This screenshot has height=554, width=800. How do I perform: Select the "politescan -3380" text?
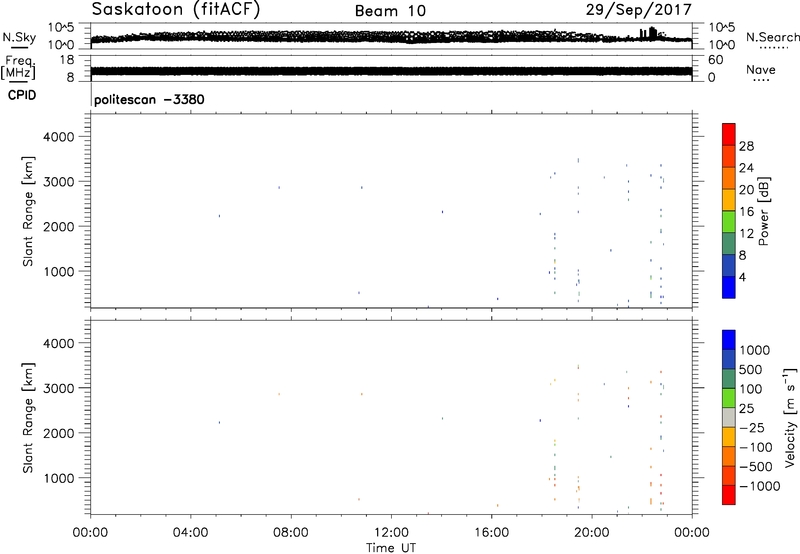pos(149,99)
